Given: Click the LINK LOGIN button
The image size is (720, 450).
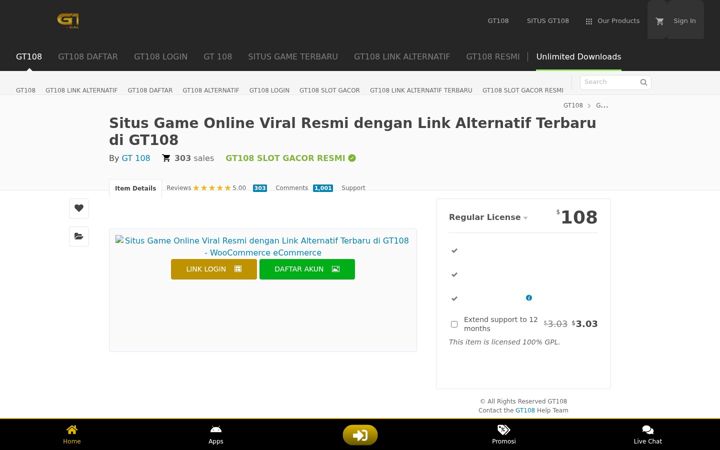Looking at the screenshot, I should 214,269.
